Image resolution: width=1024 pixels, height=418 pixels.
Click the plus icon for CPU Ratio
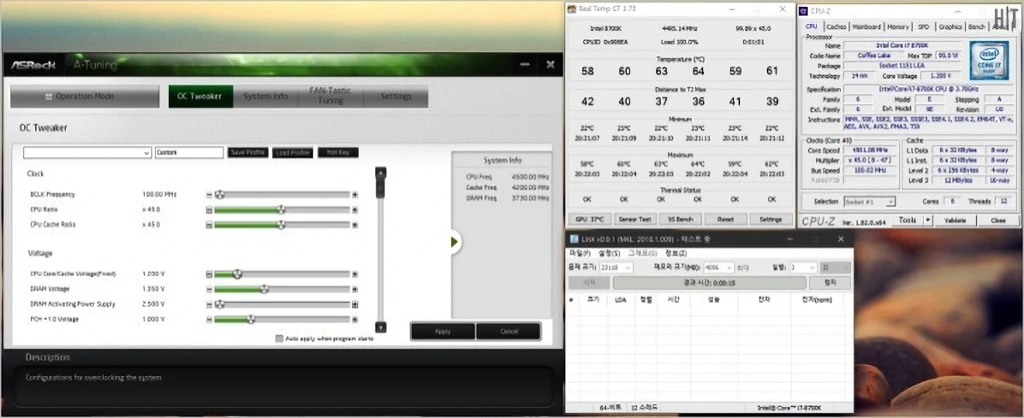[355, 210]
